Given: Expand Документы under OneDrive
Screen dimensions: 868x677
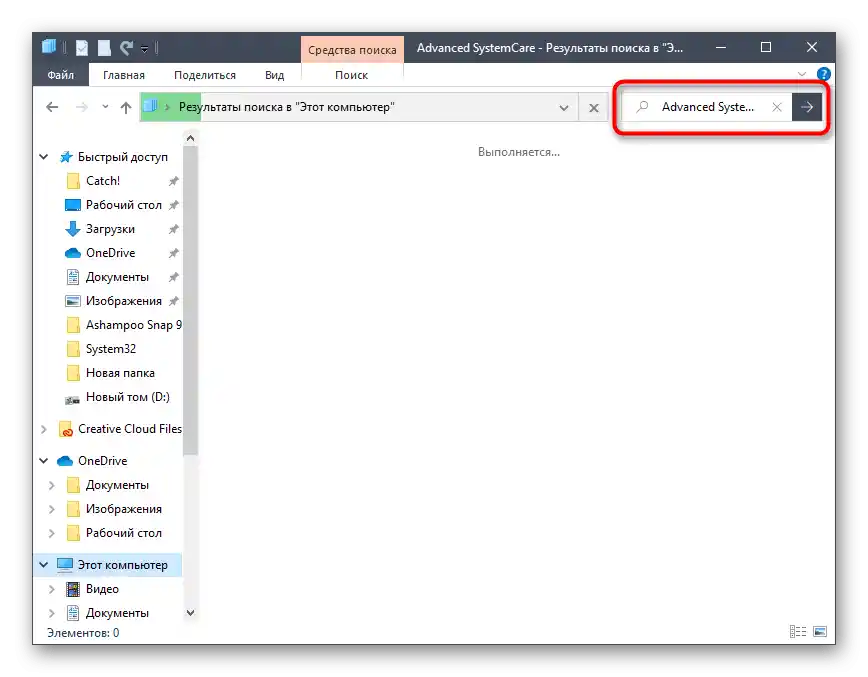Looking at the screenshot, I should tap(51, 485).
